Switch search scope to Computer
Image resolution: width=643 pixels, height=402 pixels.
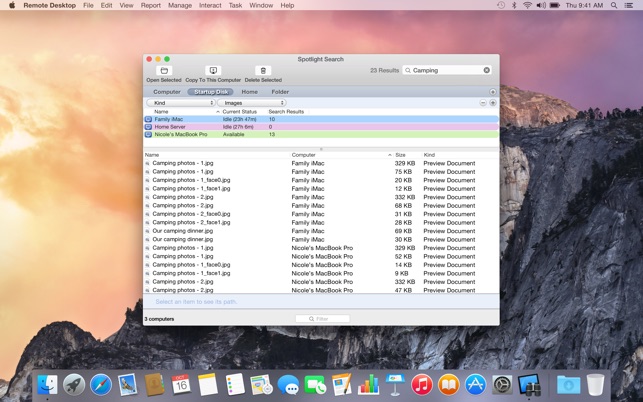point(167,92)
